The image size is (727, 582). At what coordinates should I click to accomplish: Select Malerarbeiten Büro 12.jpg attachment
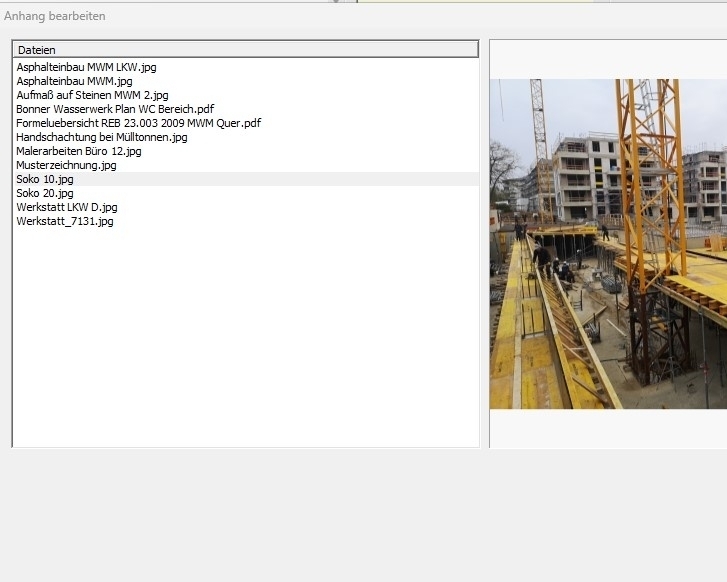[78, 151]
